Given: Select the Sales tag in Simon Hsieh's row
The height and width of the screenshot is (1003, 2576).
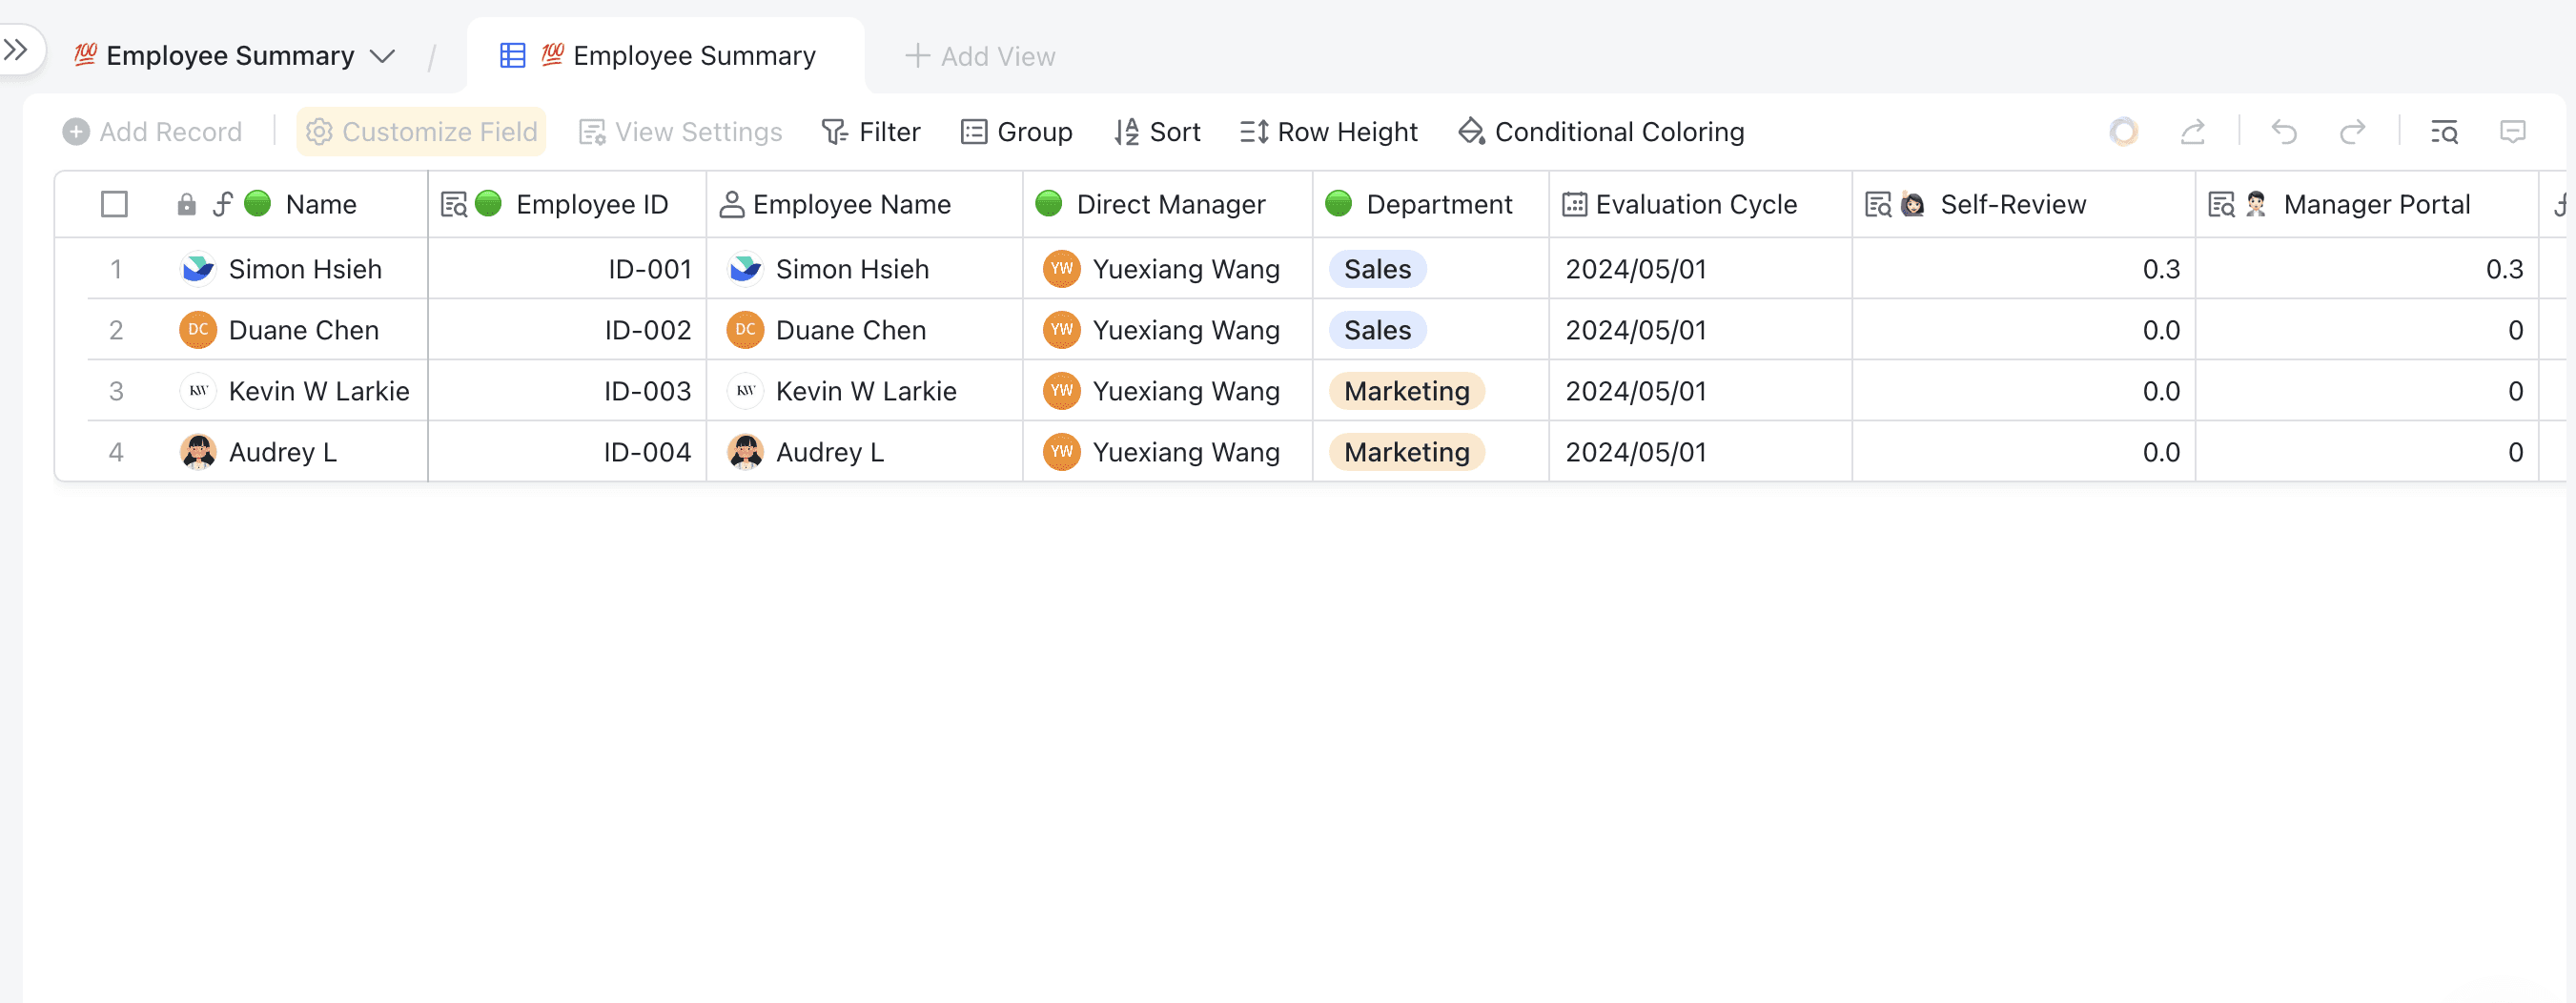Looking at the screenshot, I should (1377, 269).
